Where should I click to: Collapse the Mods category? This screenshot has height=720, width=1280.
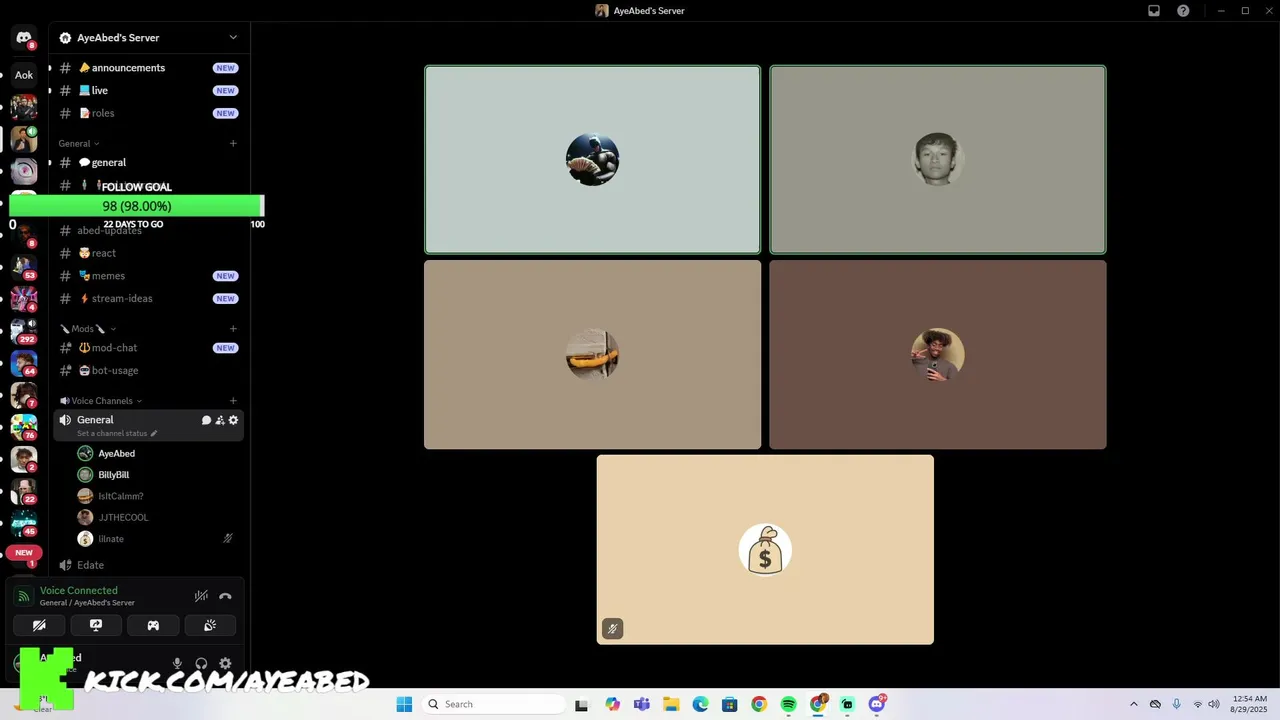88,329
